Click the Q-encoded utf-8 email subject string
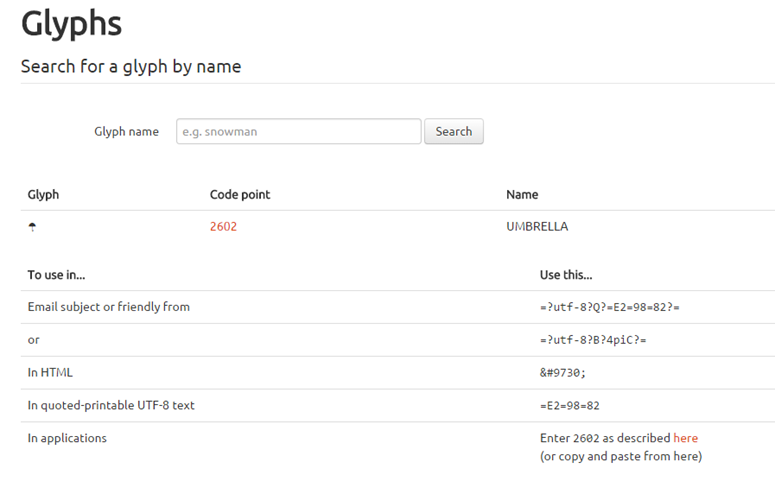 coord(610,307)
